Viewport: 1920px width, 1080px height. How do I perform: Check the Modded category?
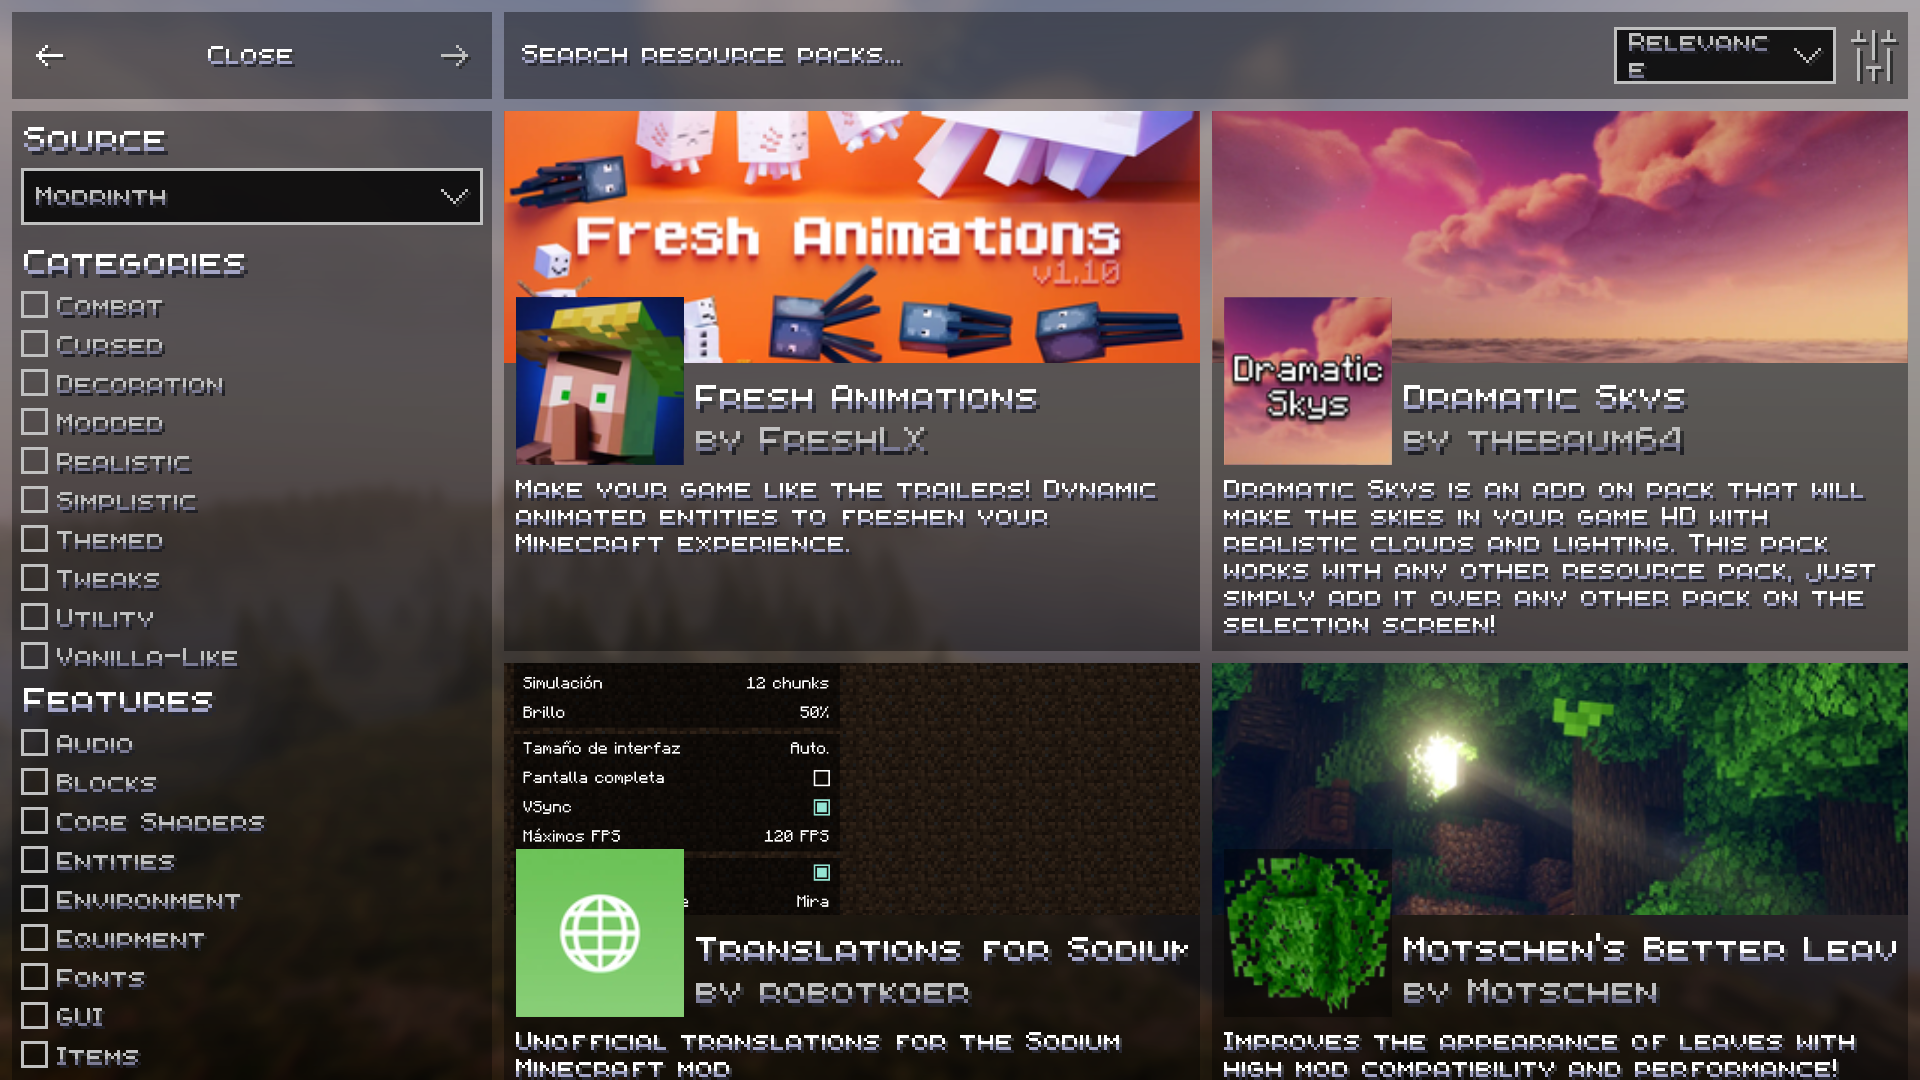pyautogui.click(x=35, y=422)
